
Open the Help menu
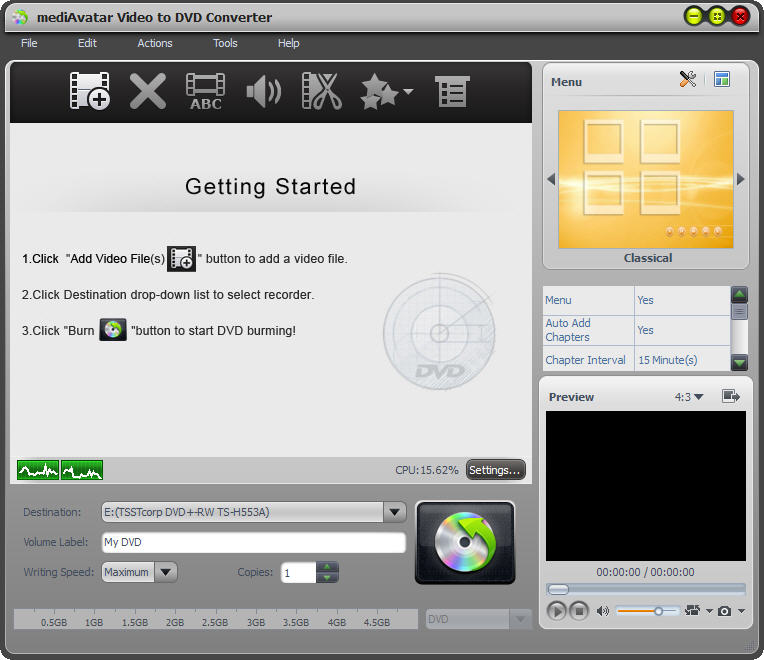coord(288,43)
